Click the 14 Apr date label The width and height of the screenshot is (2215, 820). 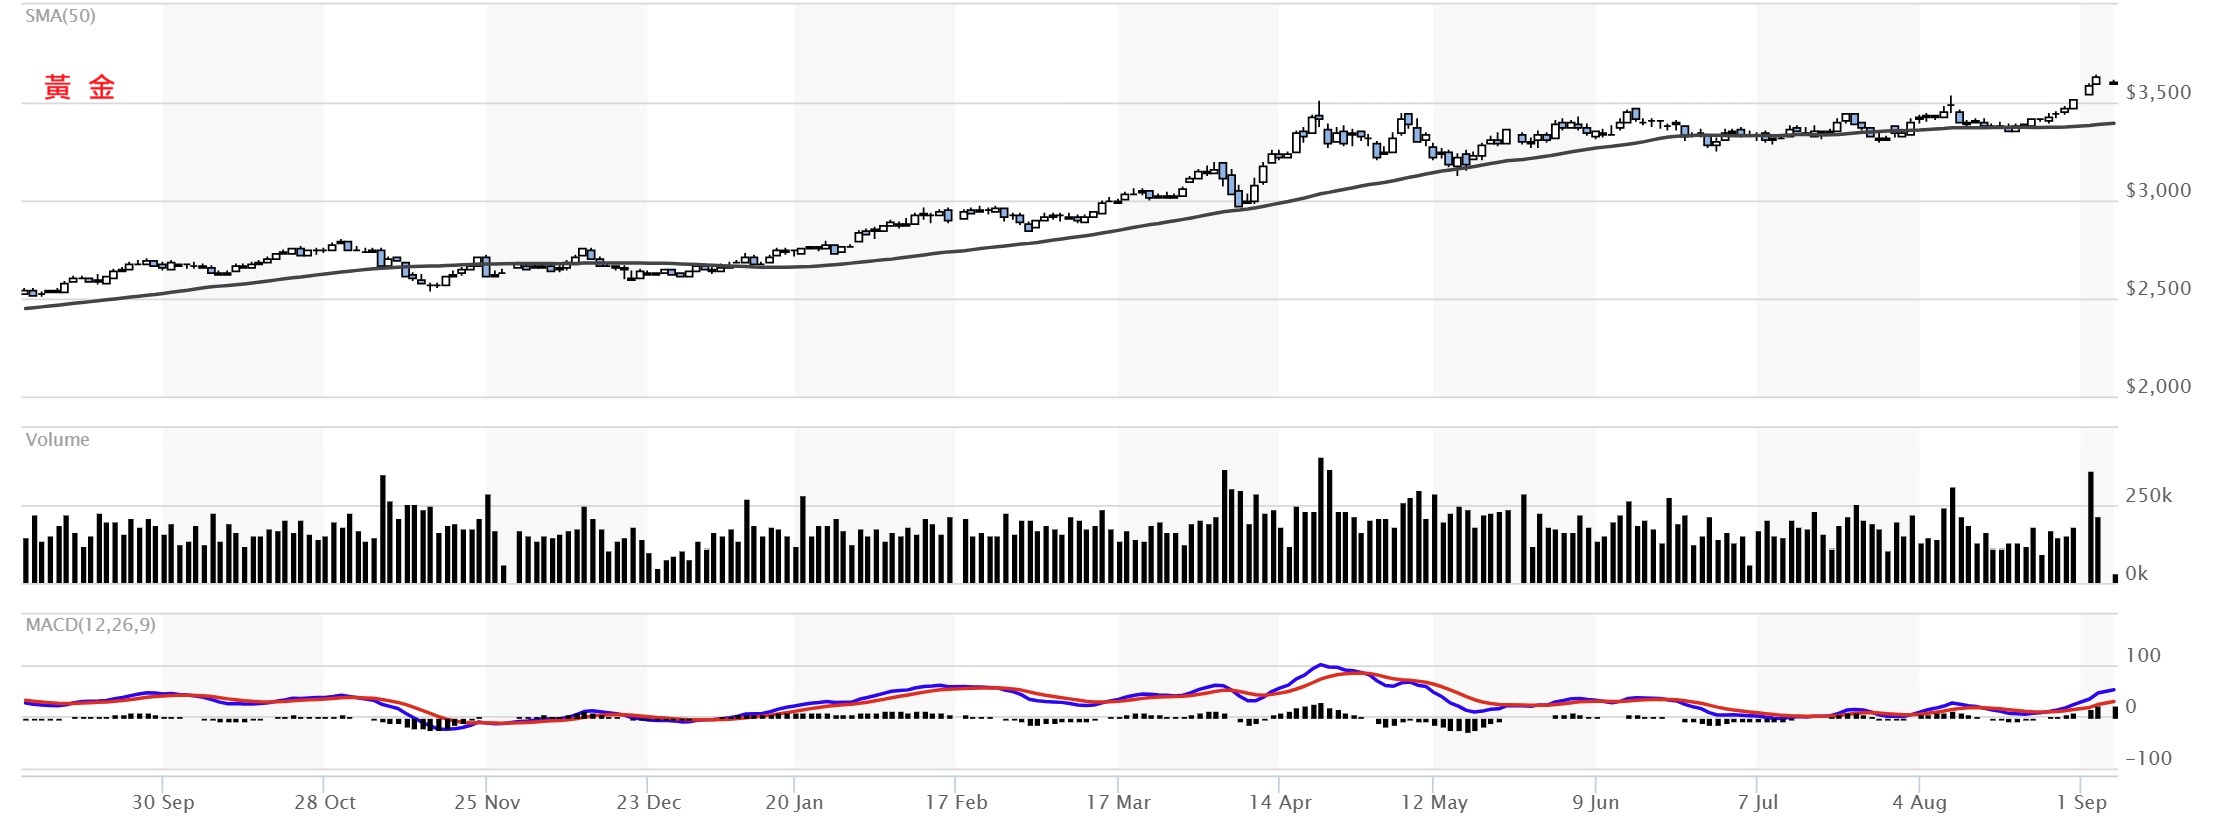pyautogui.click(x=1280, y=802)
